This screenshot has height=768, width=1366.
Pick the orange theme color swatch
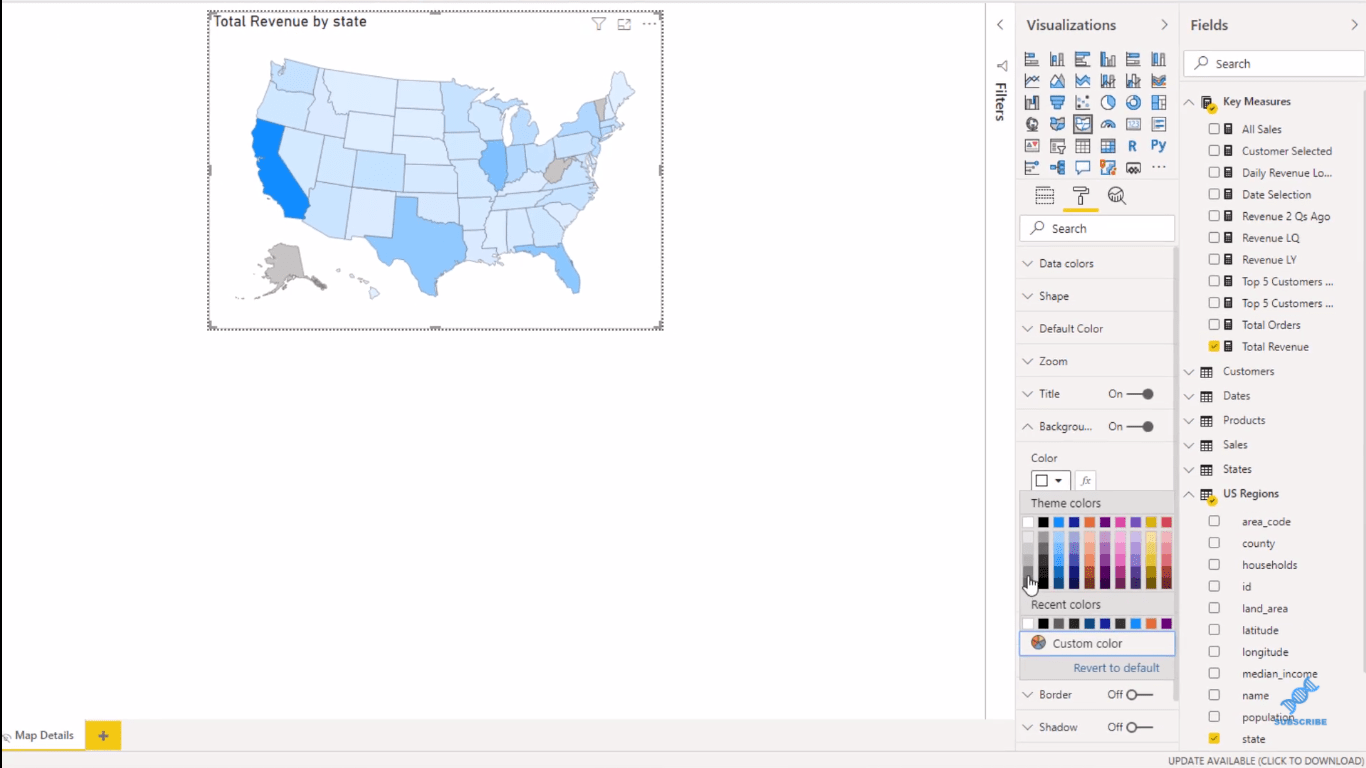coord(1089,522)
